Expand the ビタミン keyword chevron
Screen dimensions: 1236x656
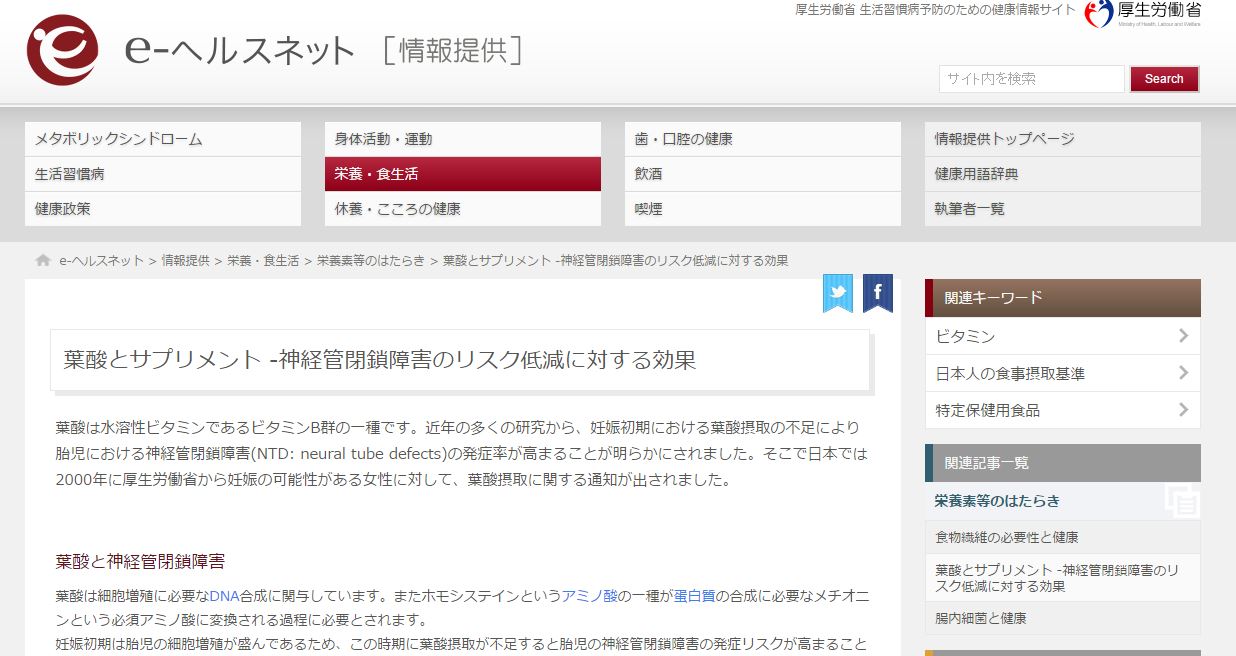click(1183, 336)
